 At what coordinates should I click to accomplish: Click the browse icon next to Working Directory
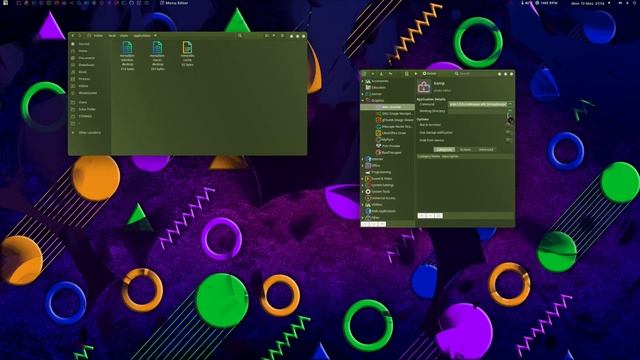(509, 111)
